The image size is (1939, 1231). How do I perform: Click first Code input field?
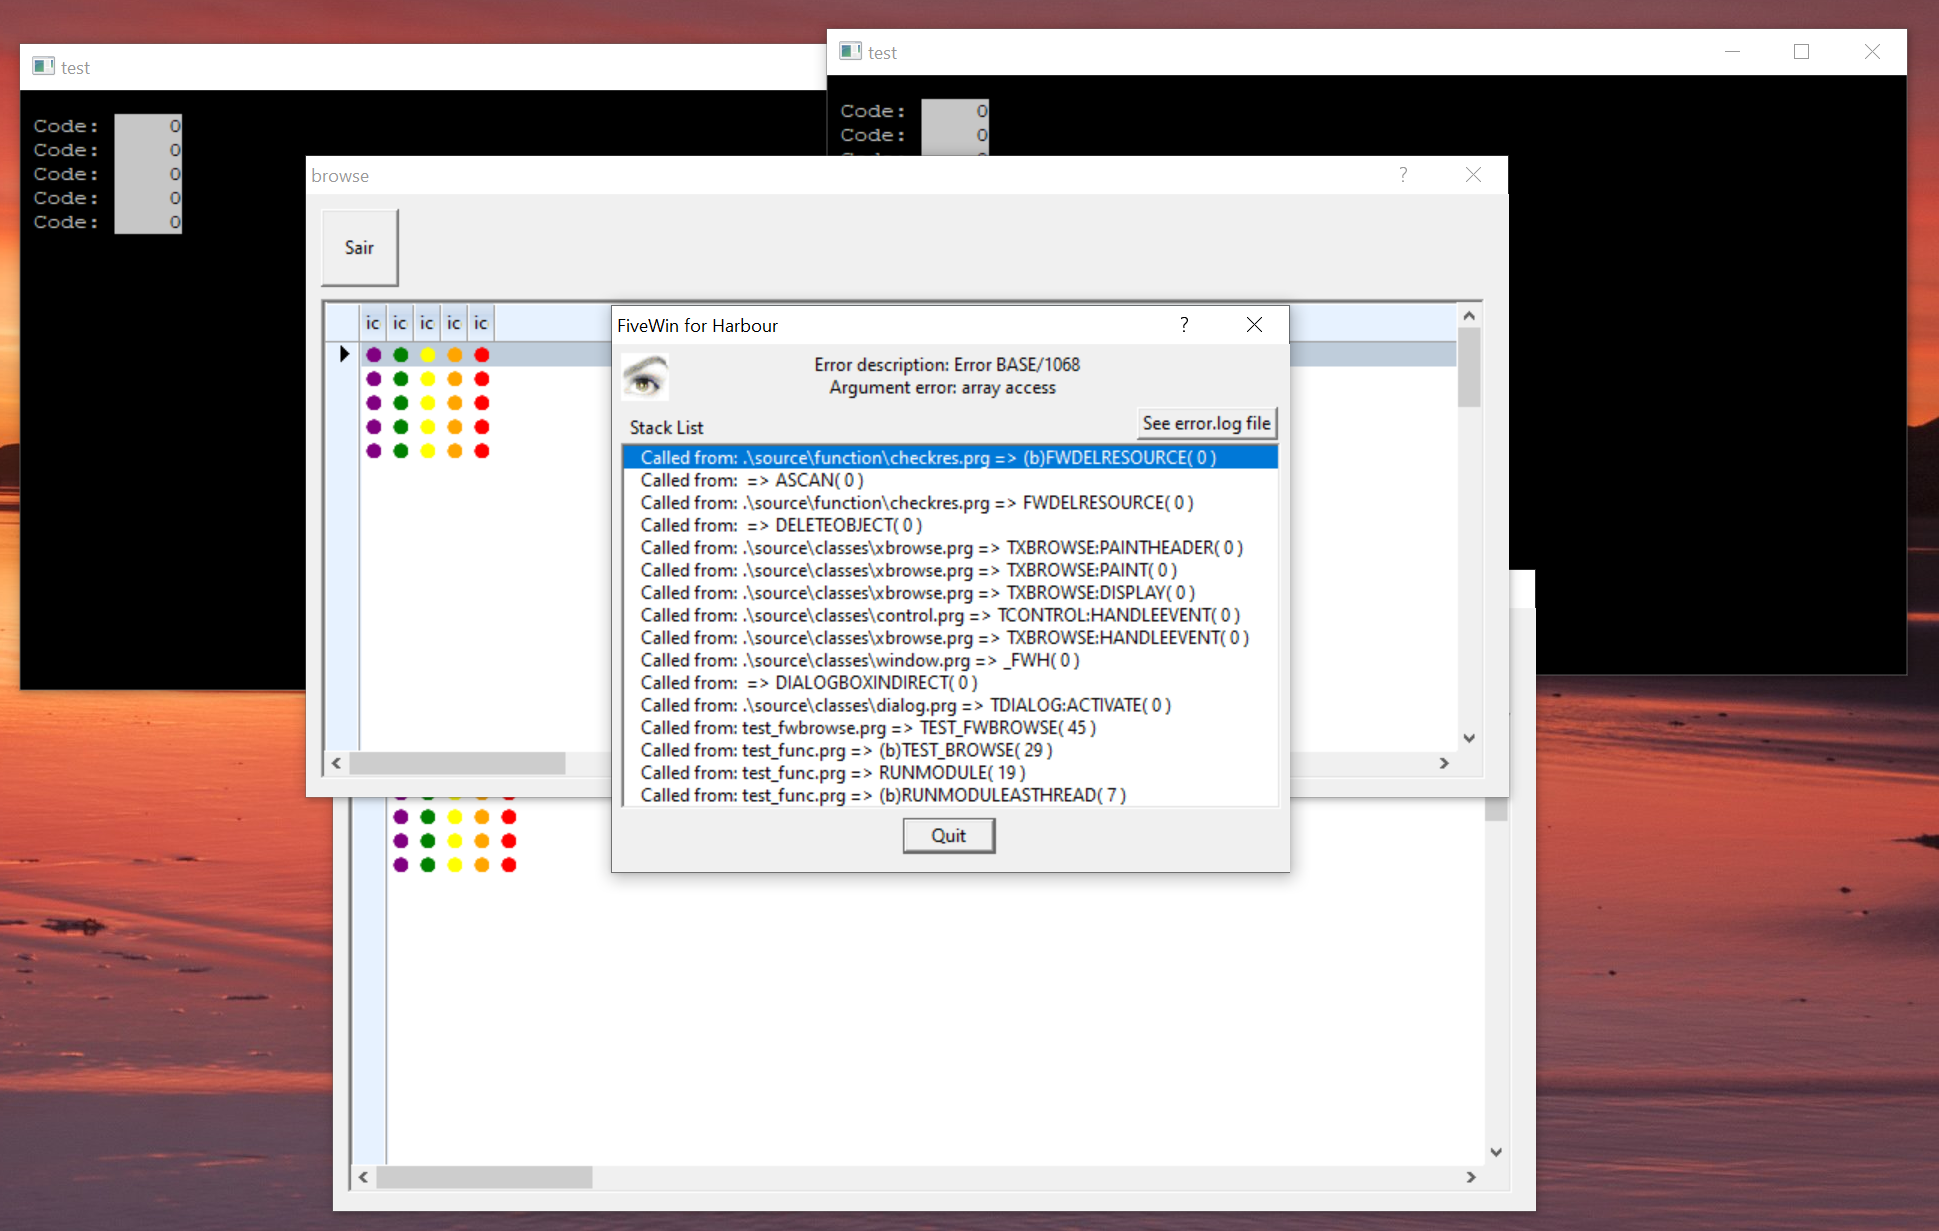coord(148,126)
